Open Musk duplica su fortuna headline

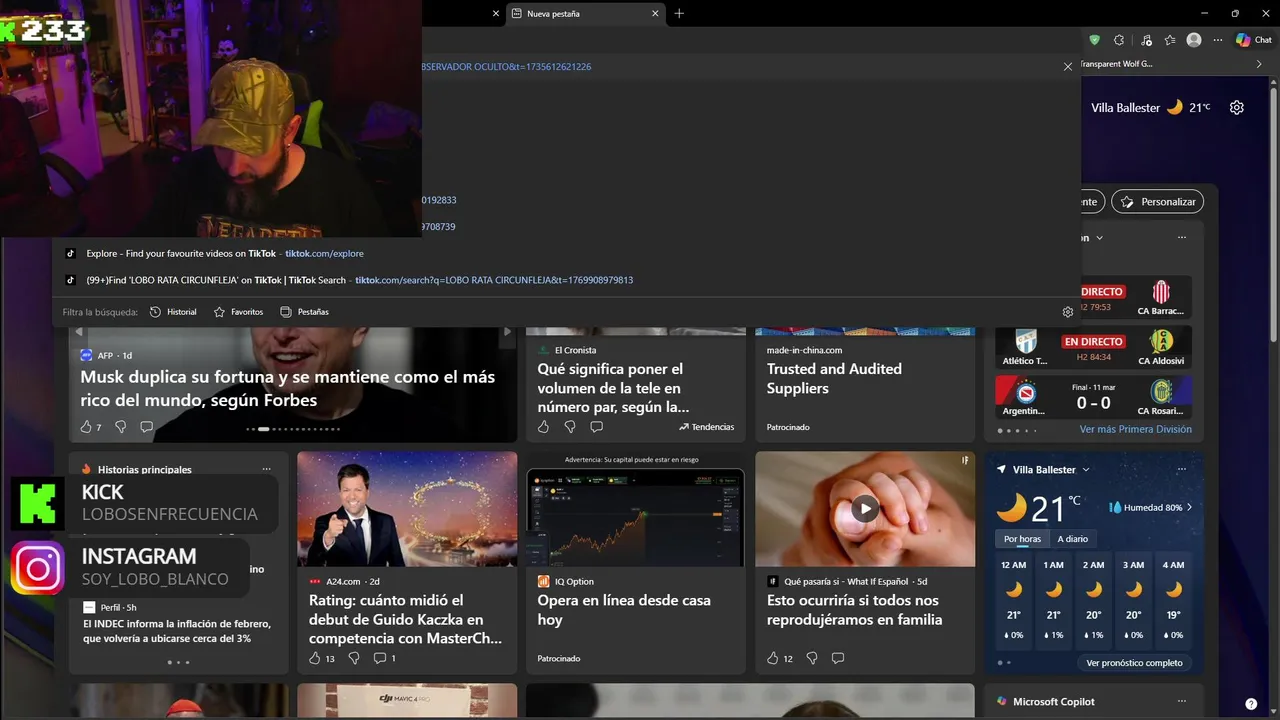click(x=287, y=389)
